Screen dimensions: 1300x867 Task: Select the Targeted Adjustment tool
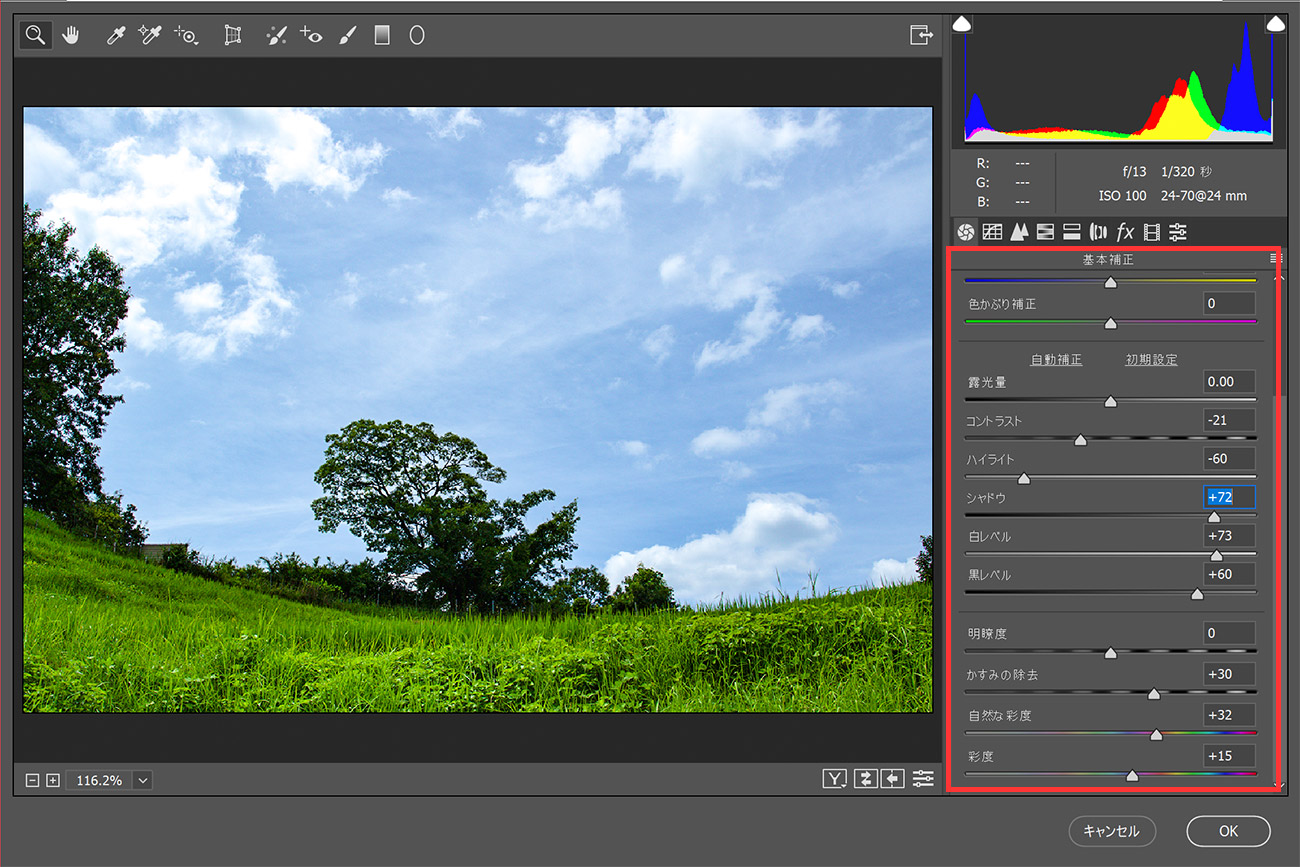coord(186,35)
